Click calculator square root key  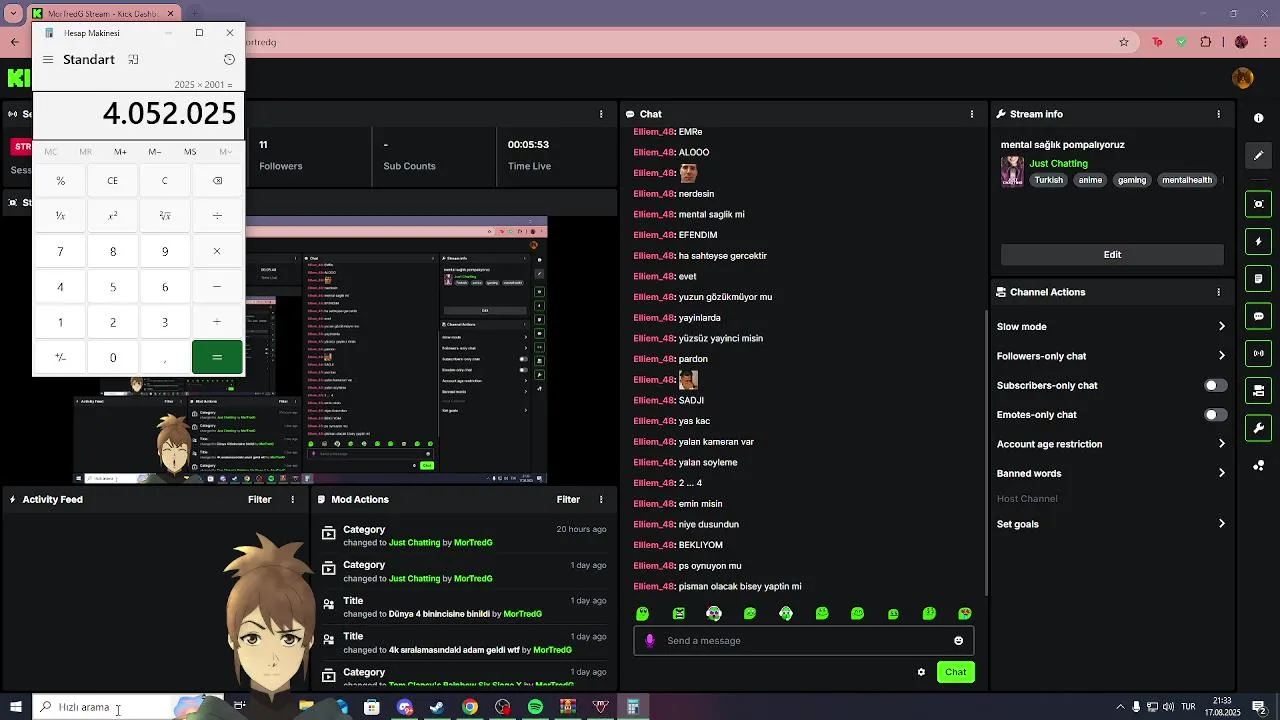165,216
